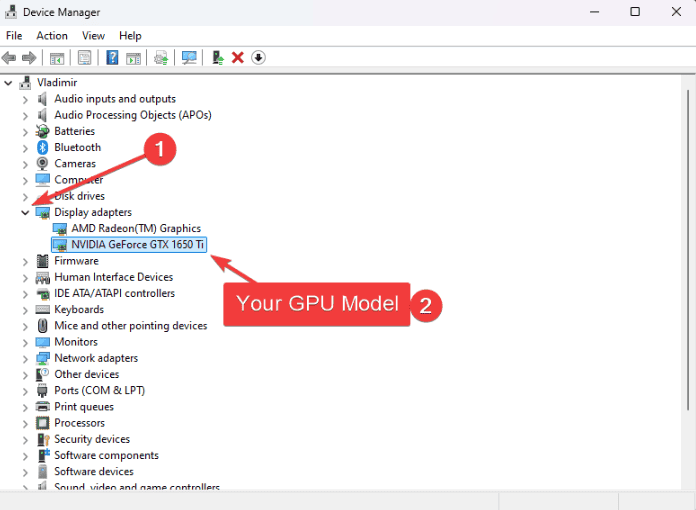Select the Software components label
The image size is (696, 510).
pyautogui.click(x=106, y=455)
